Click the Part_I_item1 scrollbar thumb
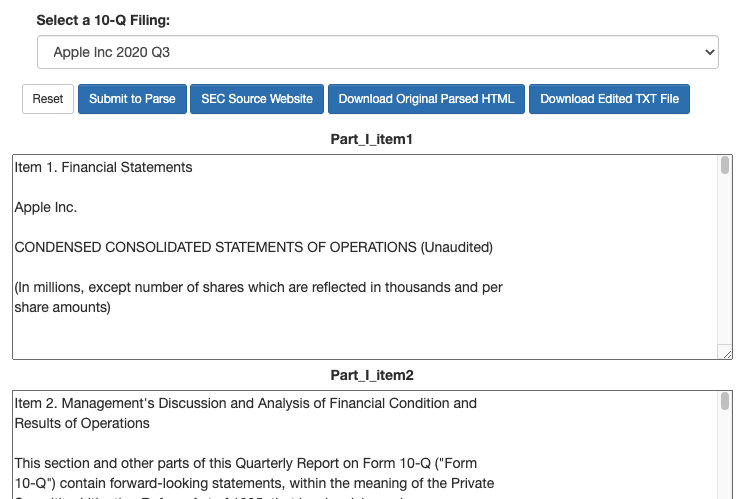 725,165
